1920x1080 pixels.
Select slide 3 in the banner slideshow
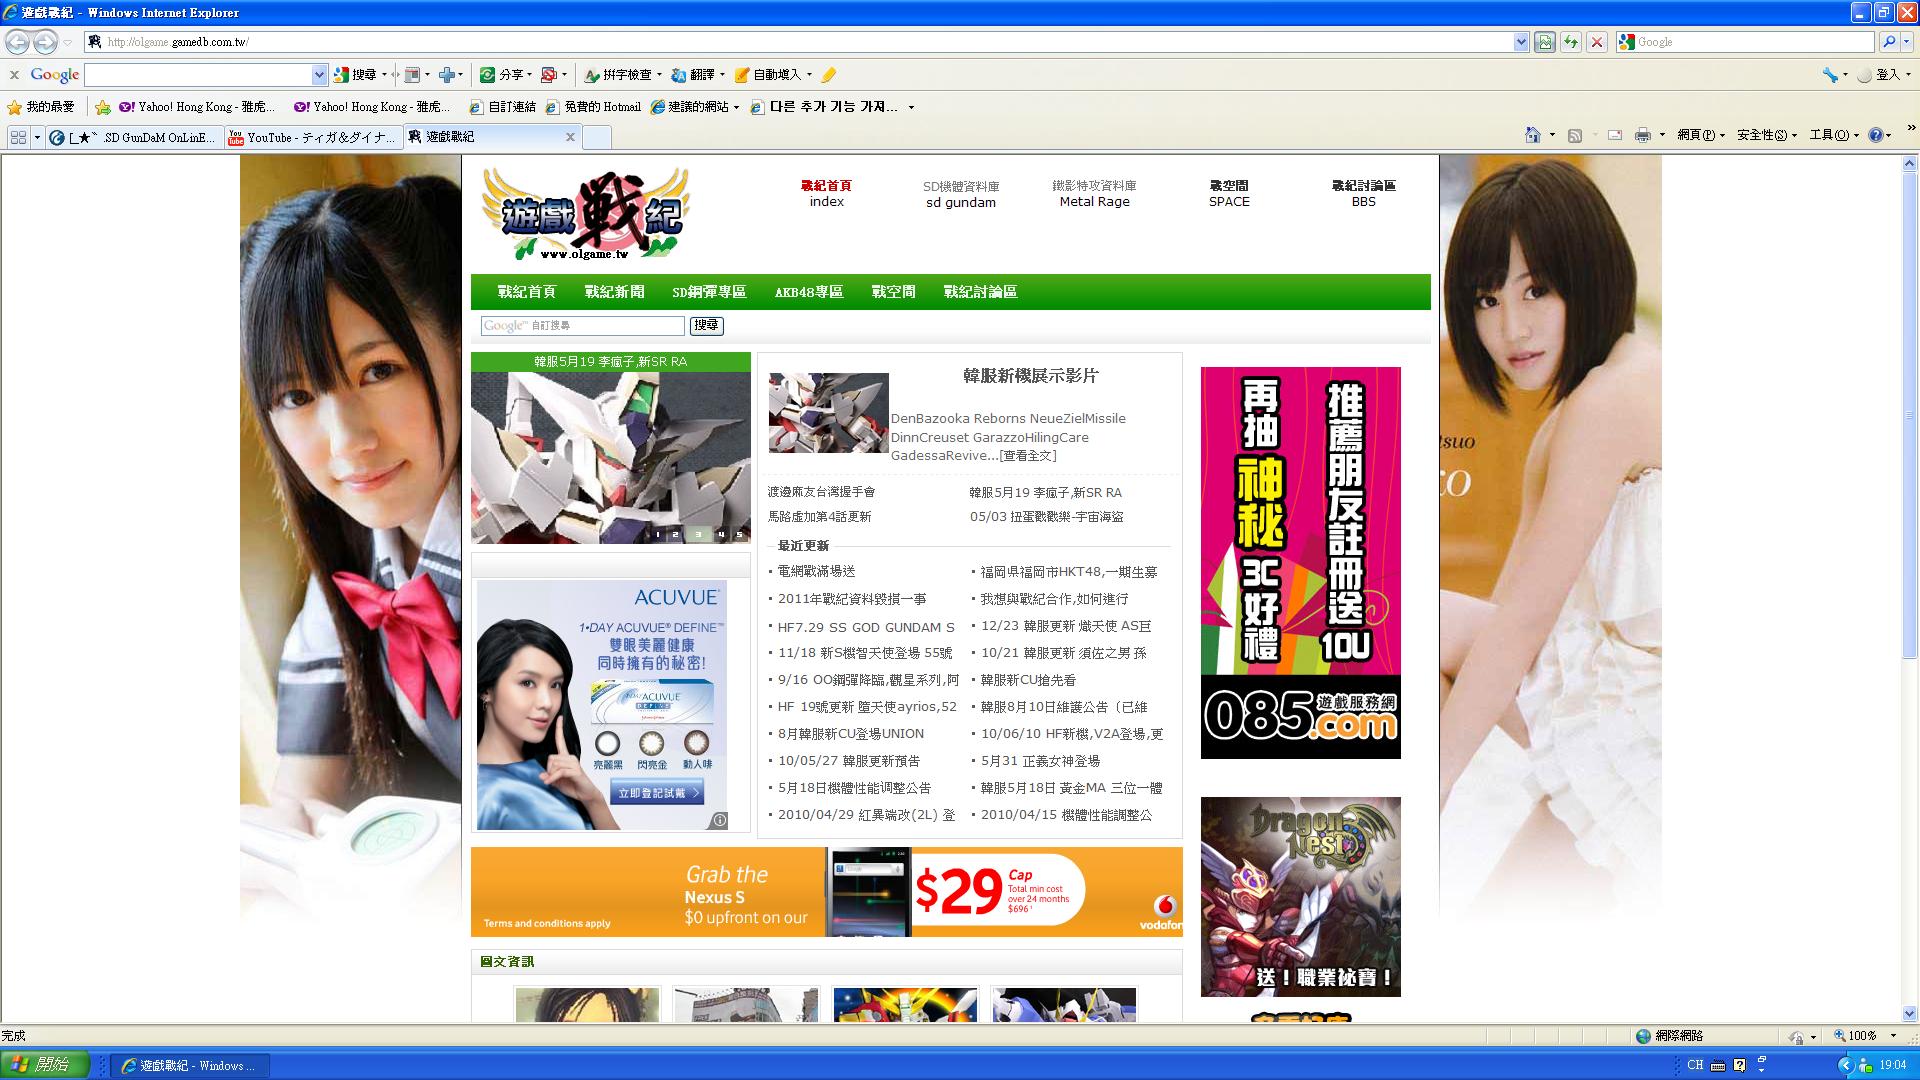(x=698, y=534)
